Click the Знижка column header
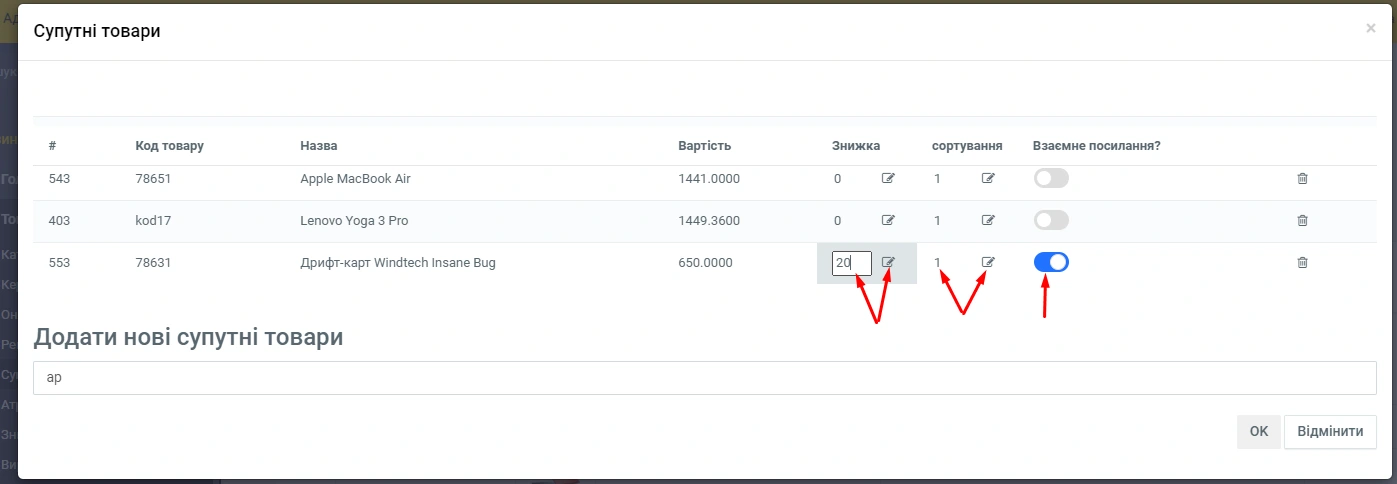This screenshot has height=484, width=1397. pyautogui.click(x=855, y=146)
